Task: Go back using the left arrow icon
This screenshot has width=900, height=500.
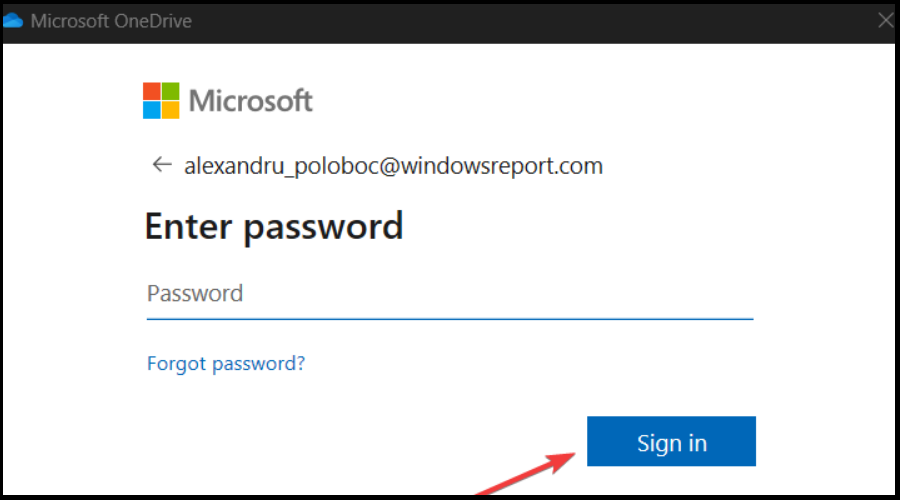Action: click(162, 165)
